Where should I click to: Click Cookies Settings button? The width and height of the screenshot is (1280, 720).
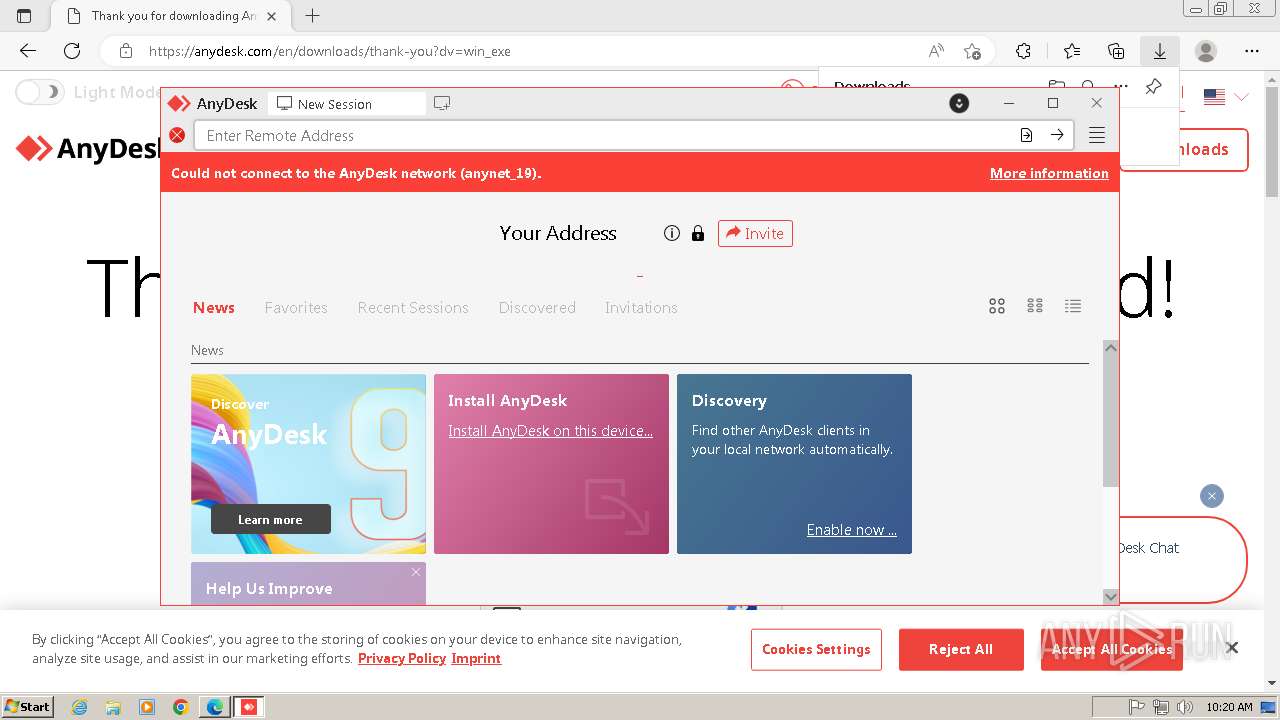816,649
